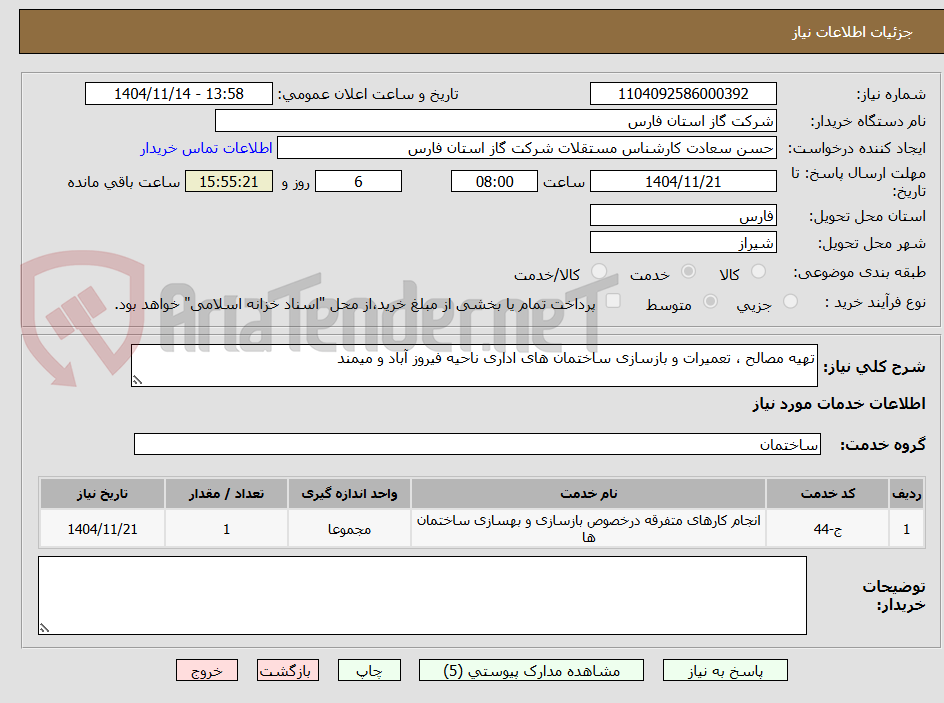This screenshot has height=703, width=944.
Task: Click the استان محل تحویل field فارس
Action: 683,215
